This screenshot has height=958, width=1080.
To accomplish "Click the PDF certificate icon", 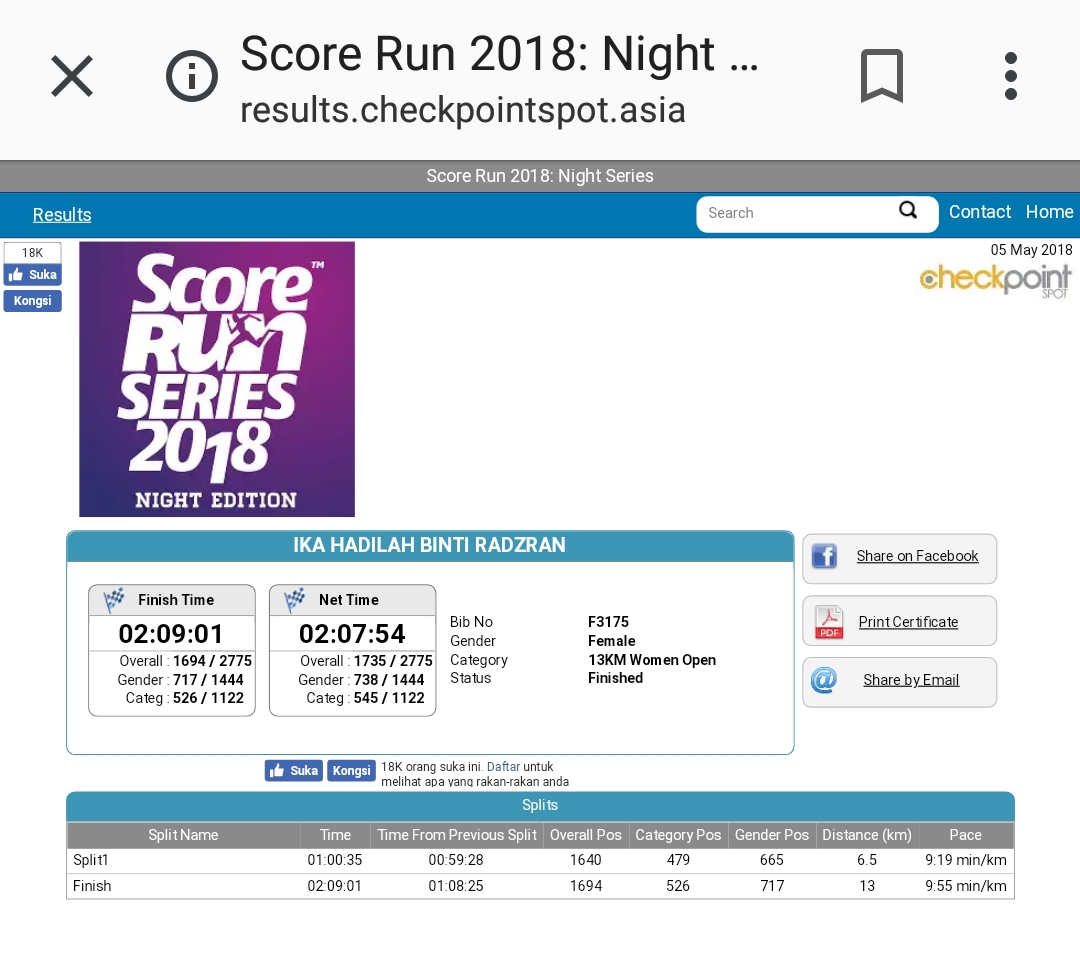I will tap(829, 622).
